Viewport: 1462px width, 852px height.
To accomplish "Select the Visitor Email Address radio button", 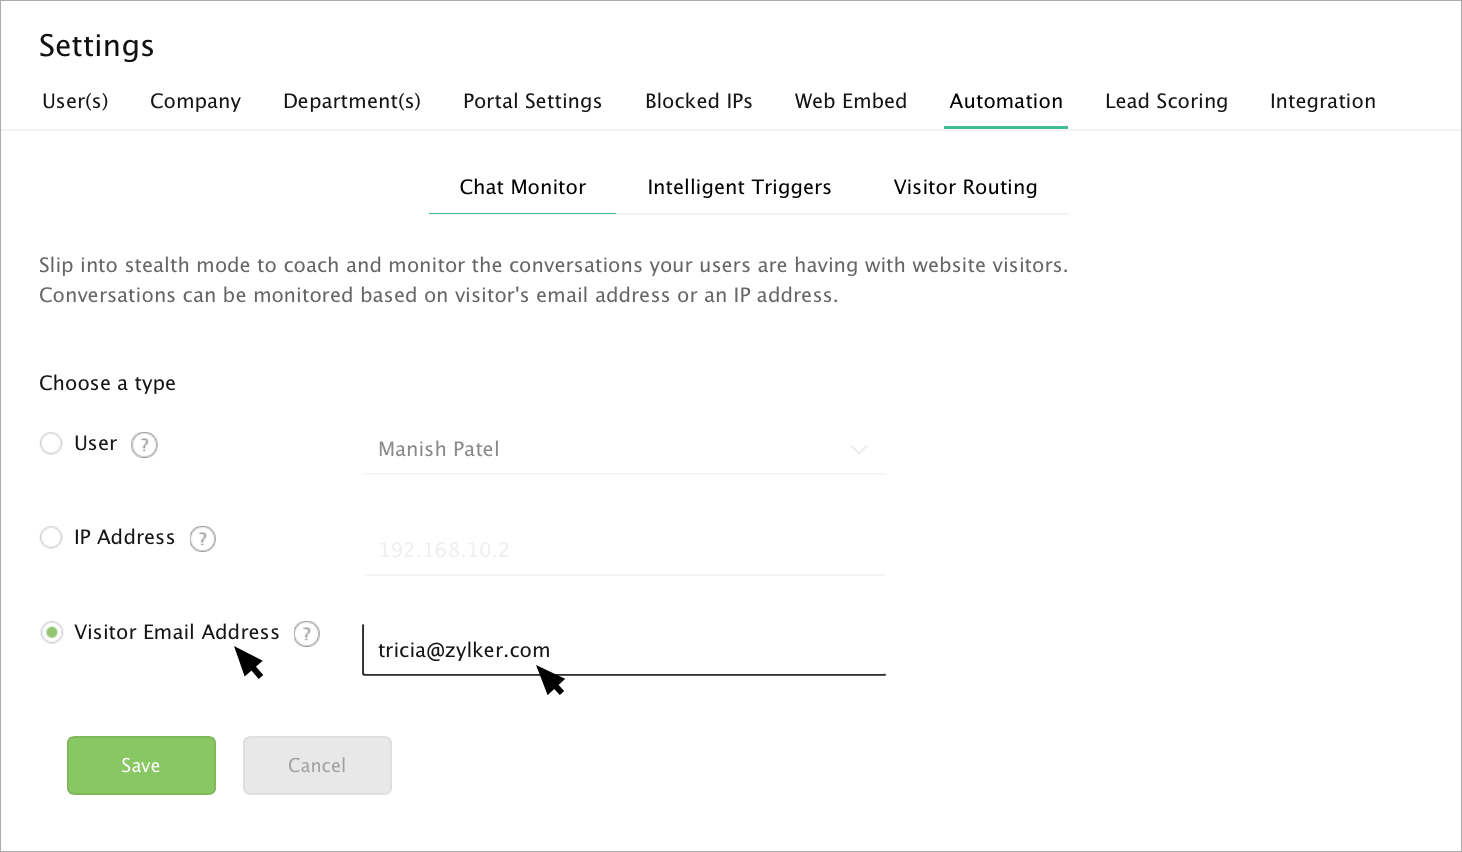I will 51,632.
